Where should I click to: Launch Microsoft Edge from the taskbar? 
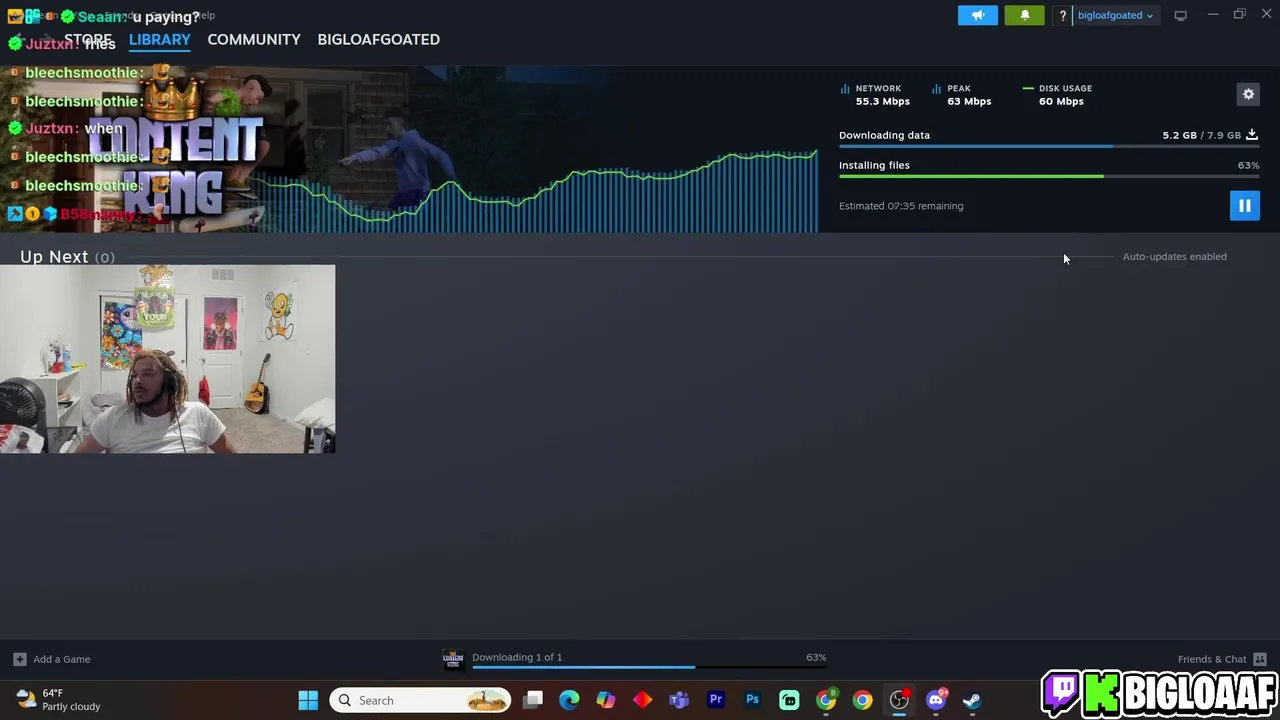(x=569, y=700)
